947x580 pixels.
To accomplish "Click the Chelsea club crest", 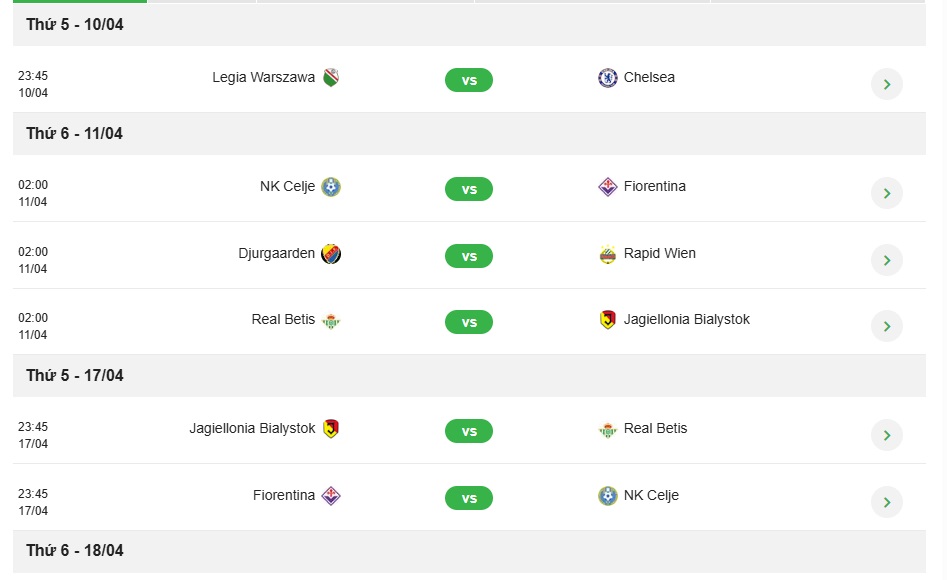I will (x=608, y=78).
